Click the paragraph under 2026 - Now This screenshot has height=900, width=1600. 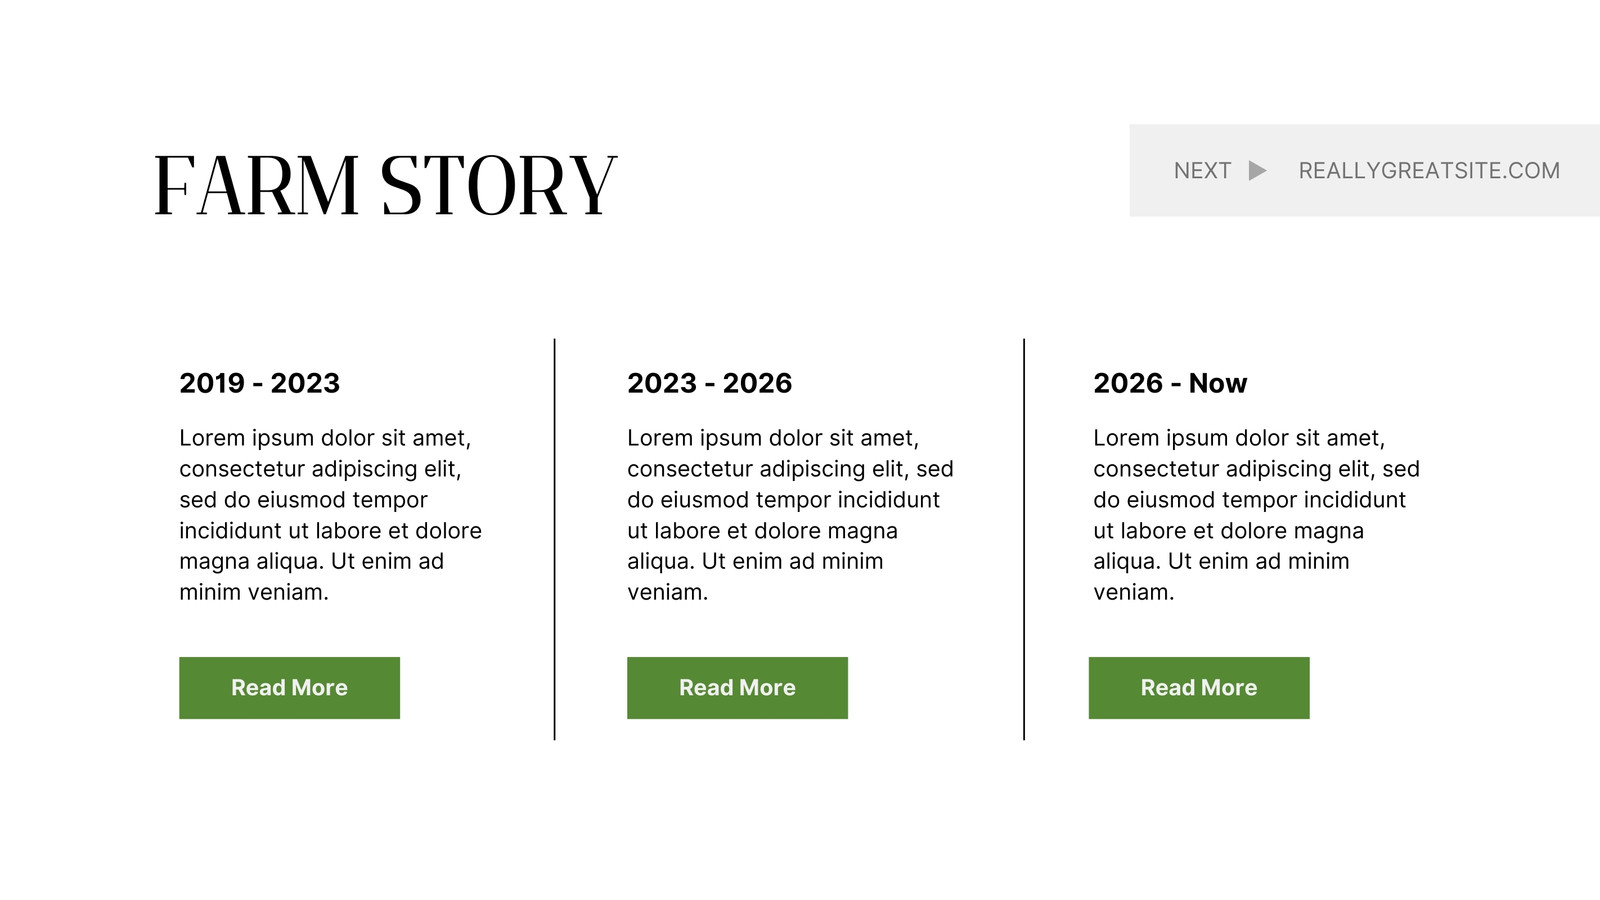tap(1256, 515)
